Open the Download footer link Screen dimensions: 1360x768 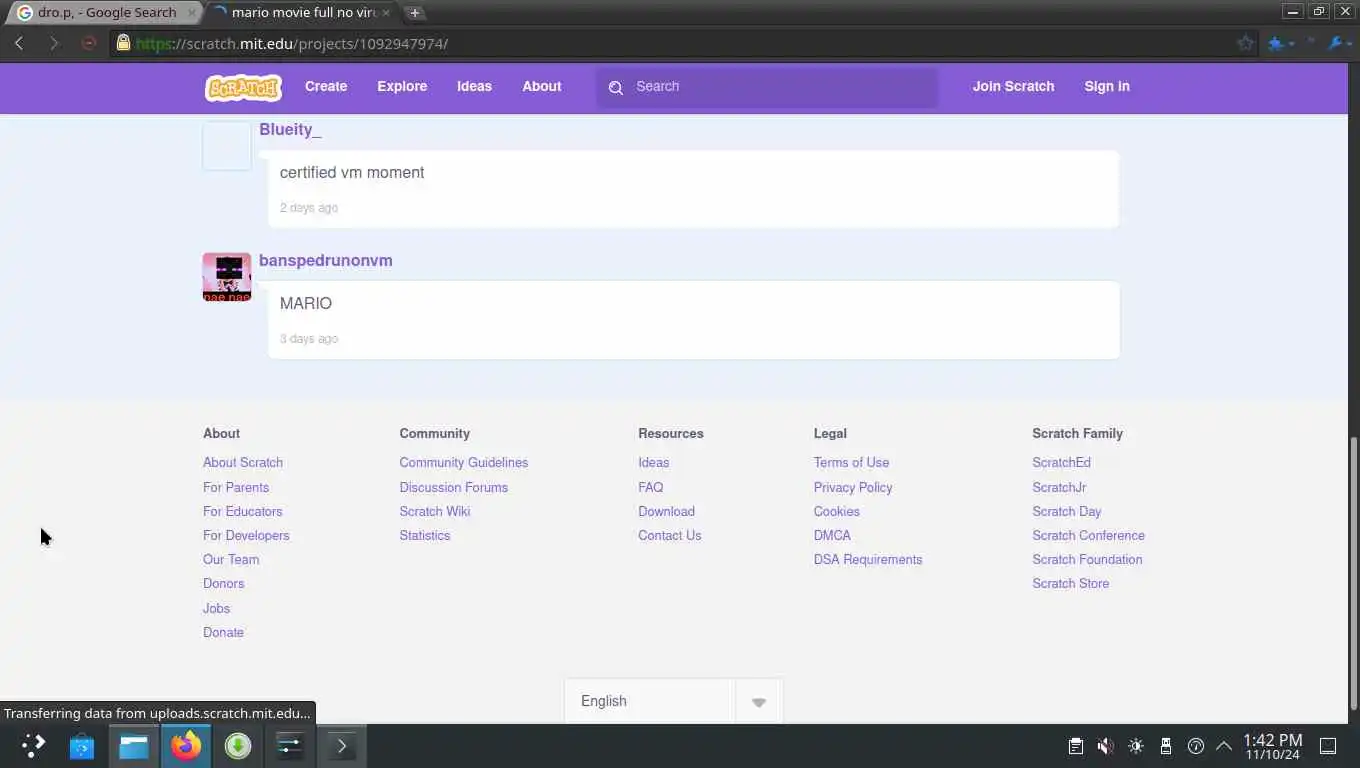click(x=666, y=511)
